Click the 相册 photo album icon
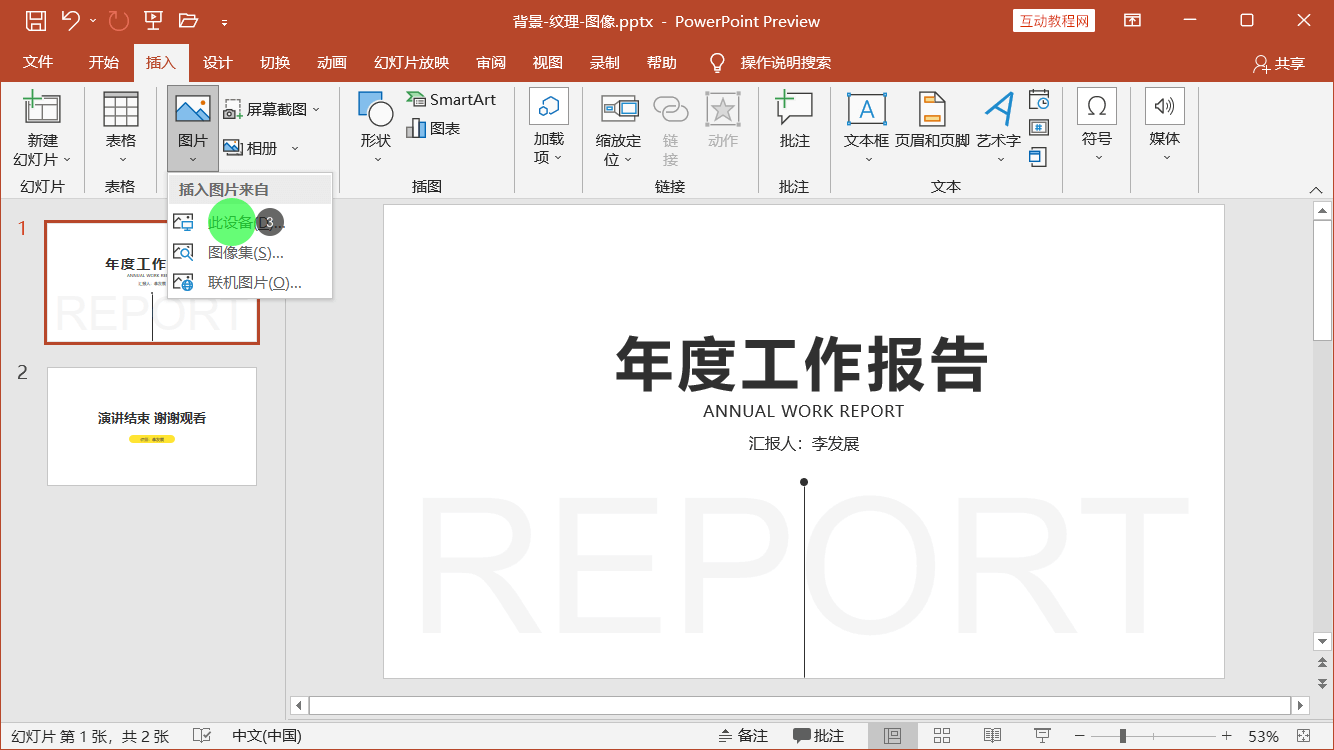 pos(233,148)
